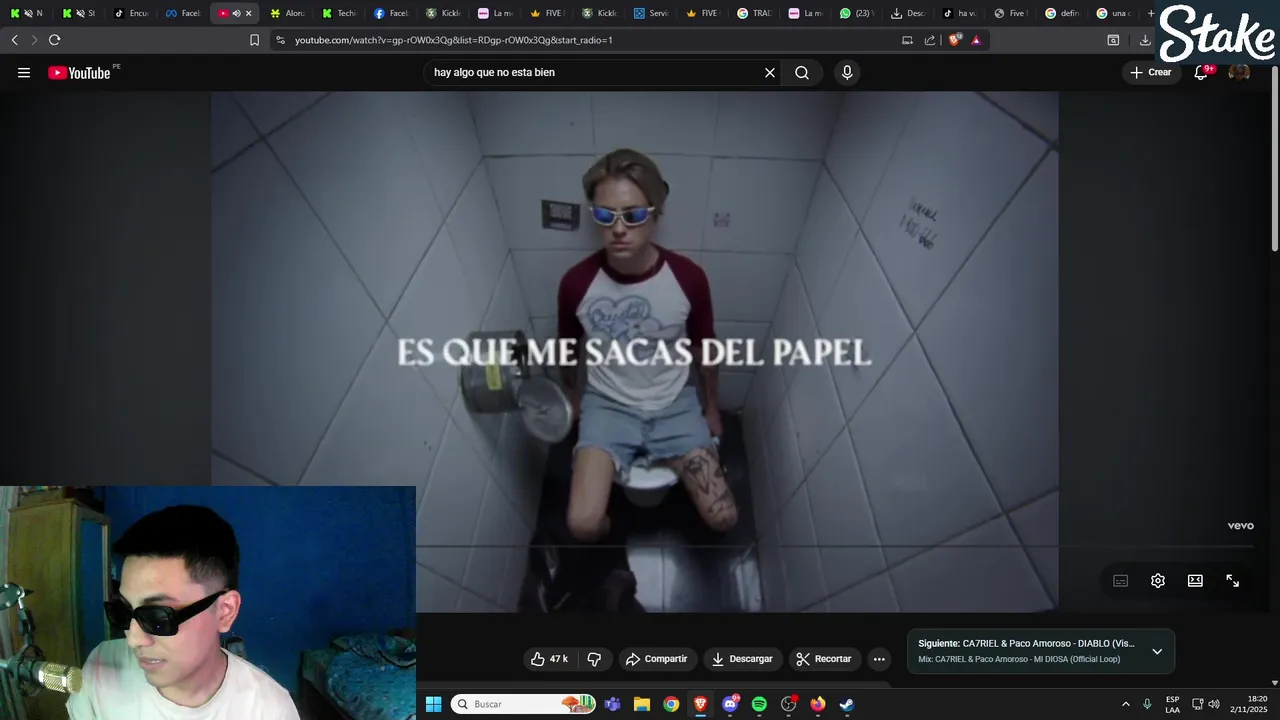Open the account avatar menu

pyautogui.click(x=1239, y=72)
